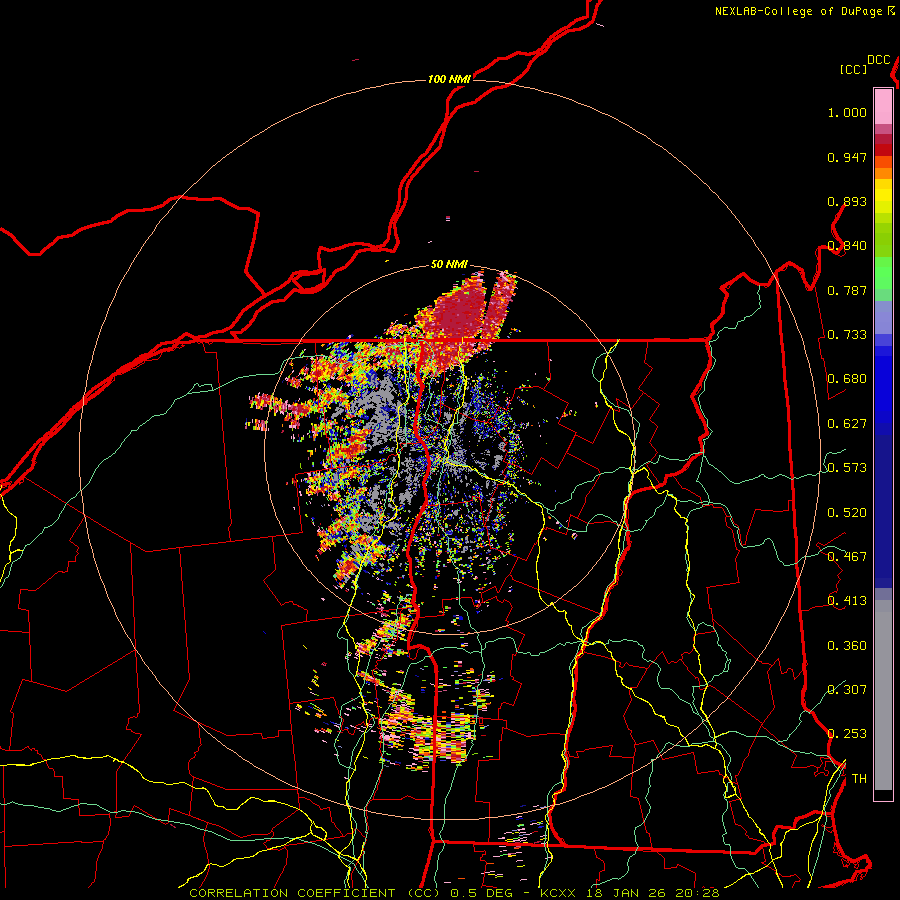This screenshot has height=900, width=900.
Task: Click the 100 NMI range ring label
Action: 449,79
